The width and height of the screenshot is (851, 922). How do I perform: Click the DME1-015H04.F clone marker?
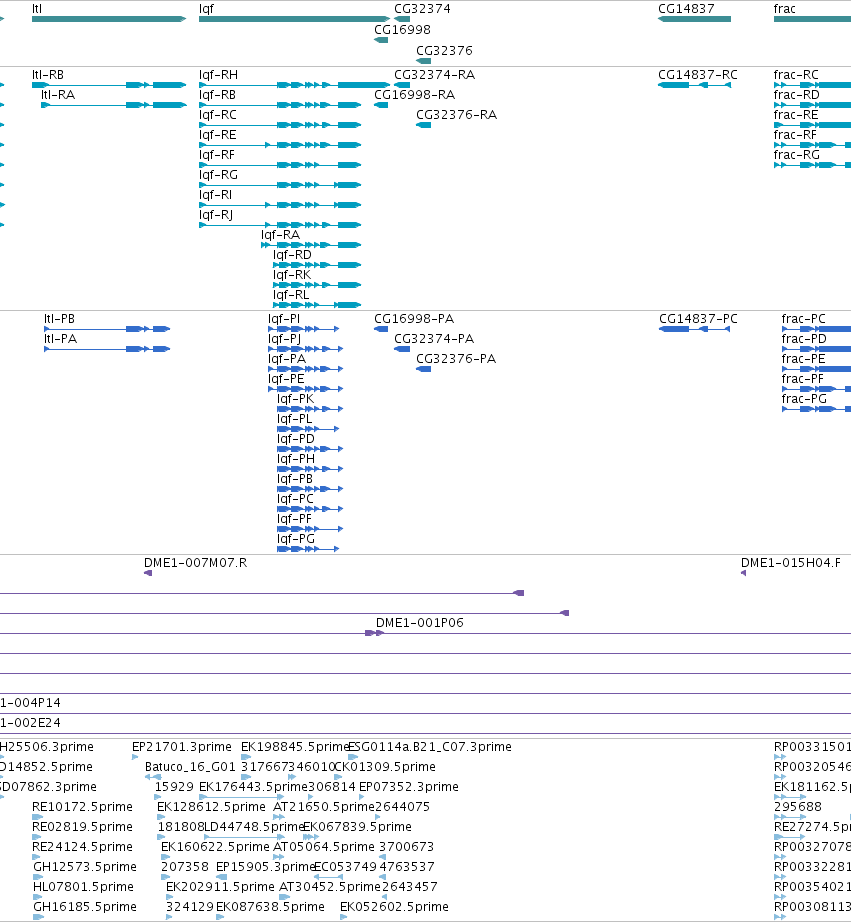coord(743,573)
